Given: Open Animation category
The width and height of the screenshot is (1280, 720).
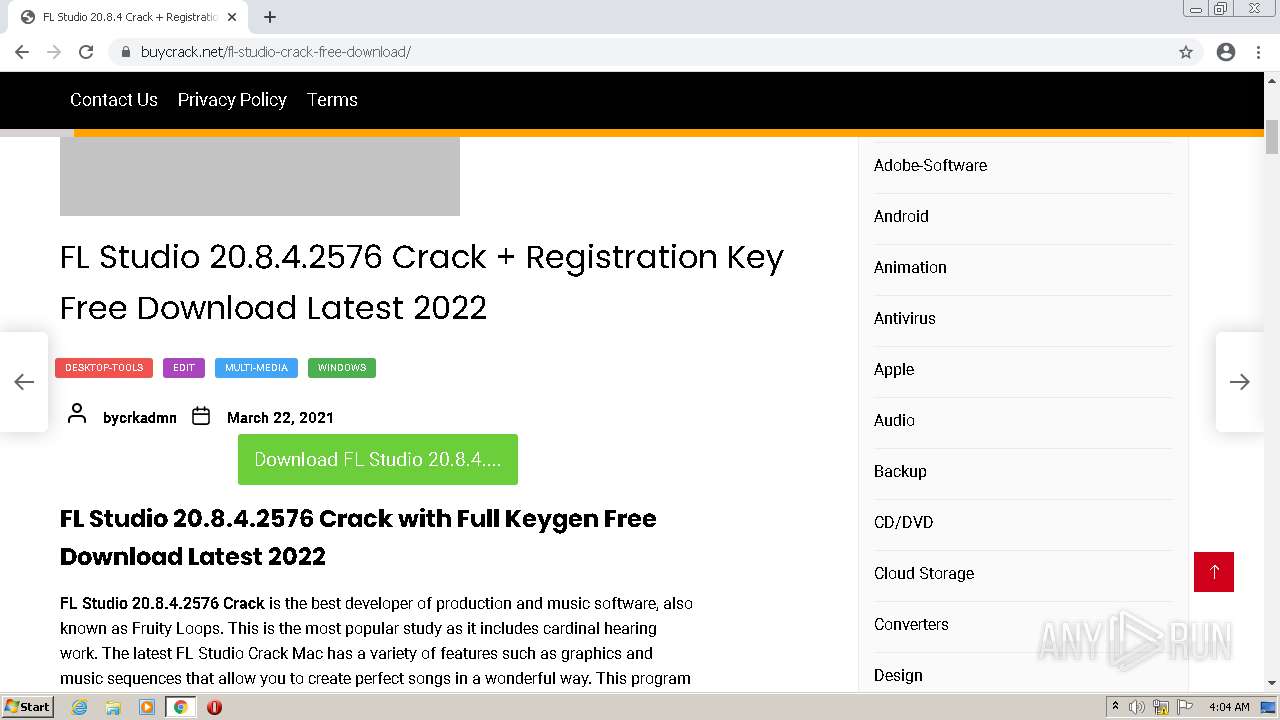Looking at the screenshot, I should pos(910,268).
